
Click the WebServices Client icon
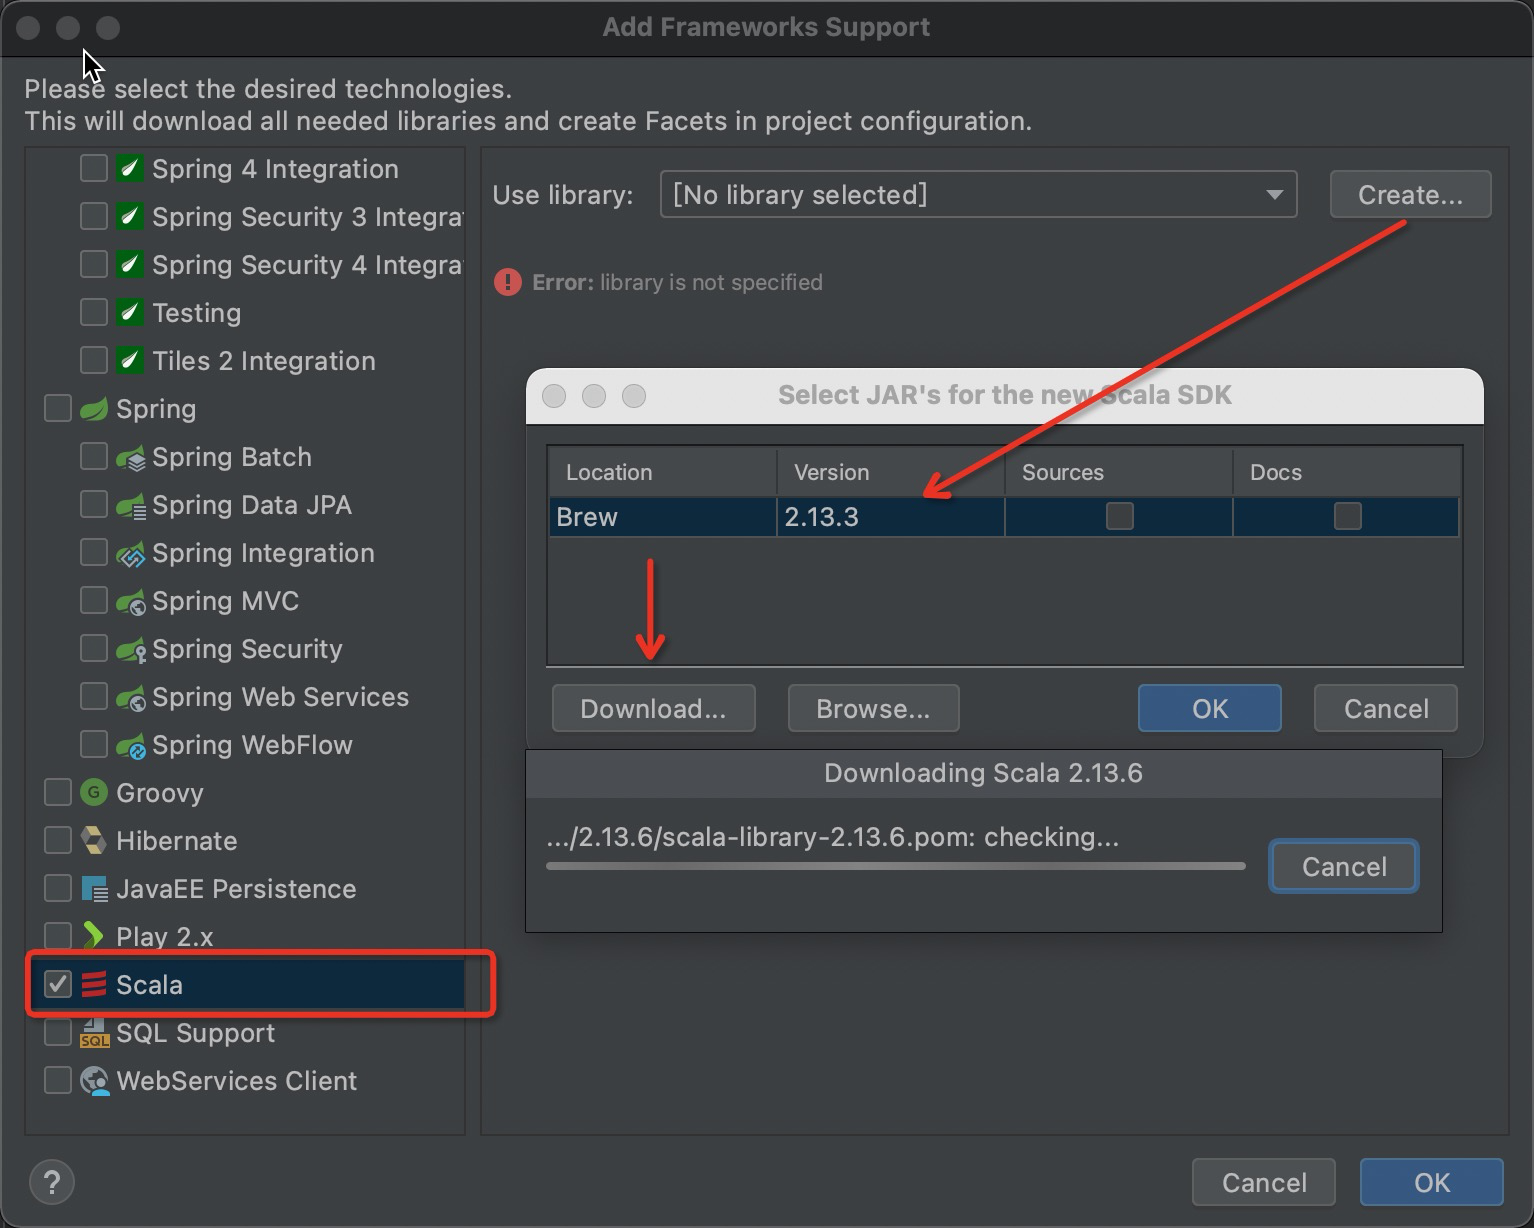click(93, 1081)
